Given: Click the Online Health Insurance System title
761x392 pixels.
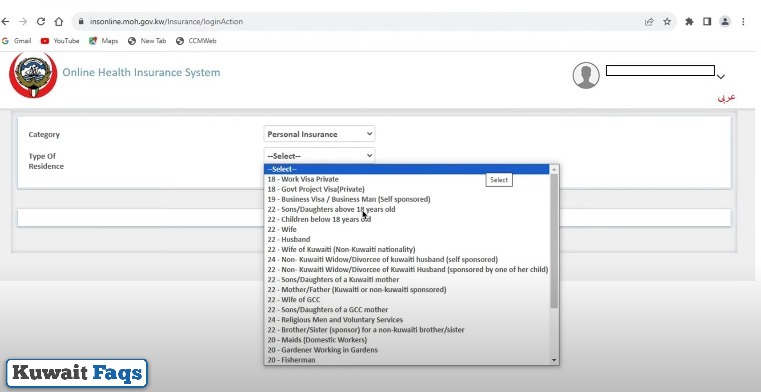Looking at the screenshot, I should pyautogui.click(x=141, y=72).
